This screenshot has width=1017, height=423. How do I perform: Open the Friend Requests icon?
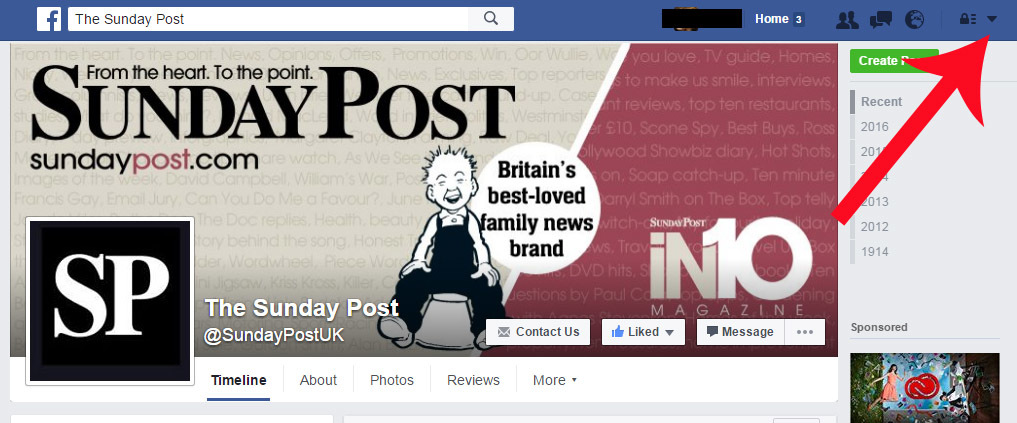[x=847, y=20]
